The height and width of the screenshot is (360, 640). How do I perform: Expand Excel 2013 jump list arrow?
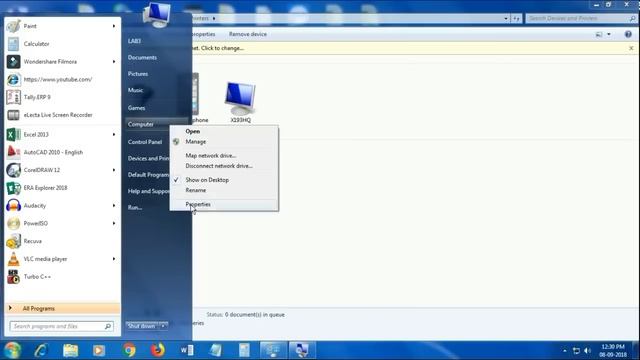(114, 134)
